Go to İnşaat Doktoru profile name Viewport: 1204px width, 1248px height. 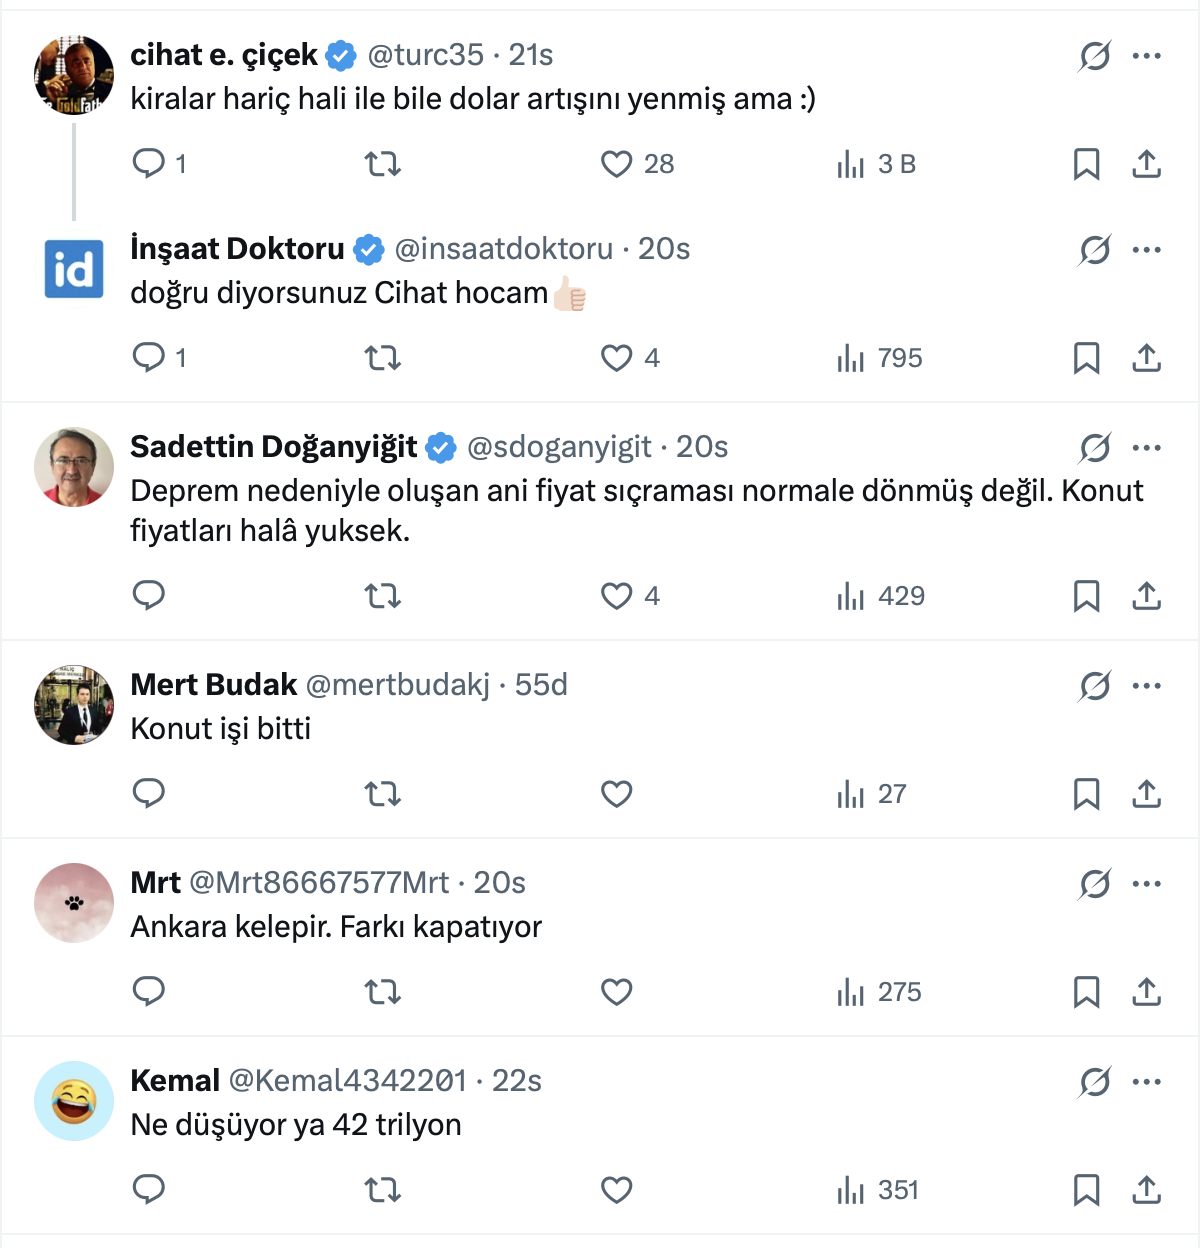237,249
